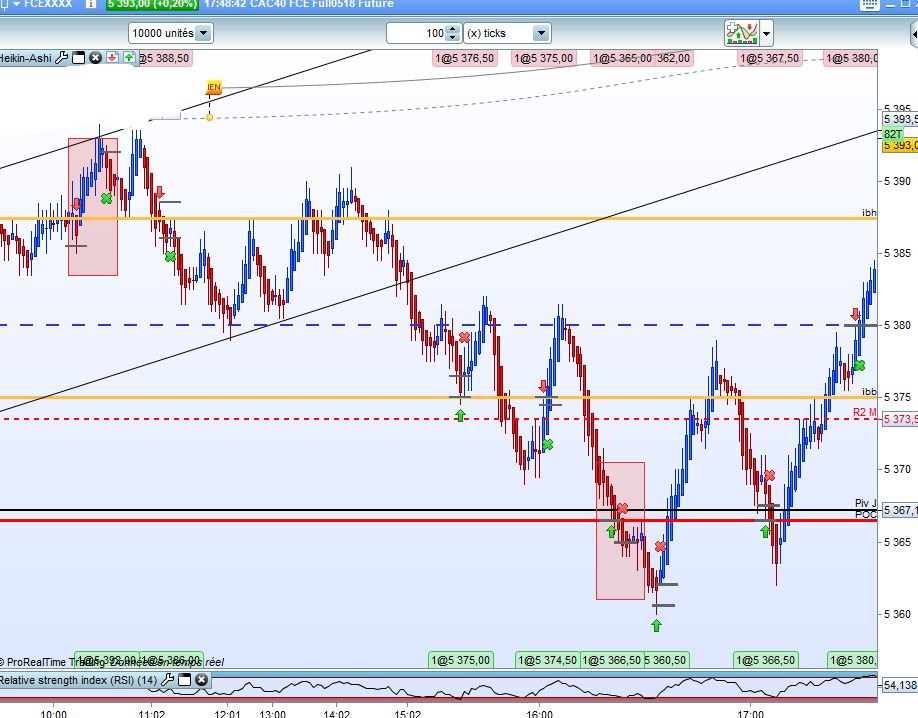Viewport: 918px width, 718px height.
Task: Select sell order label 1@5 376,50
Action: tap(465, 59)
